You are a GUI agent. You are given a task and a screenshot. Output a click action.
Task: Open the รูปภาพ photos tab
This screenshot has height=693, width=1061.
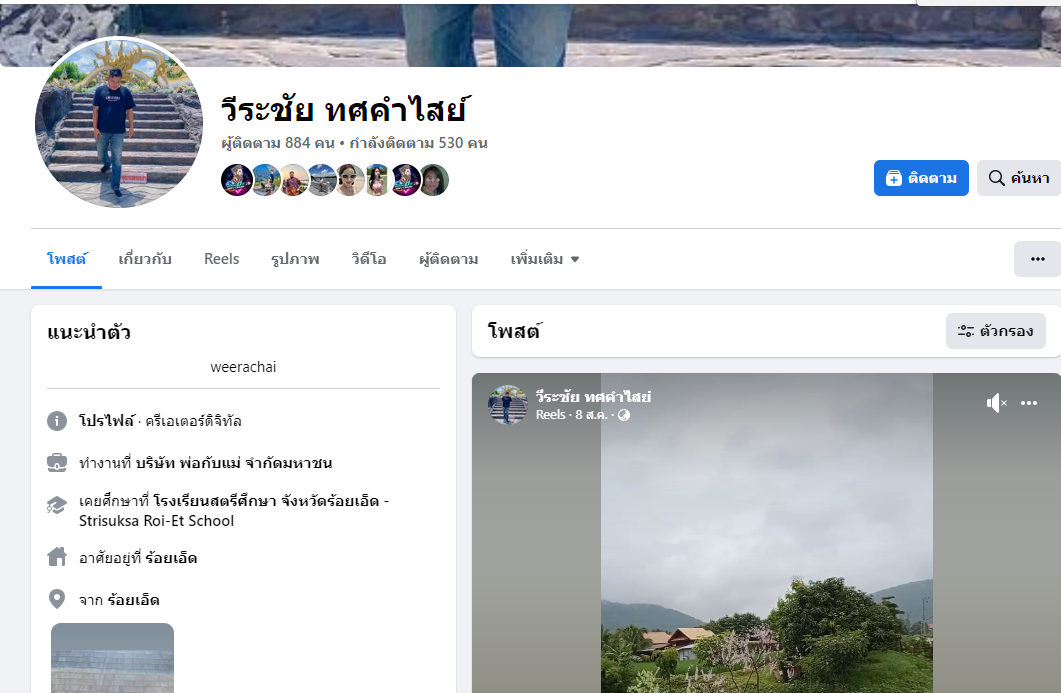295,259
